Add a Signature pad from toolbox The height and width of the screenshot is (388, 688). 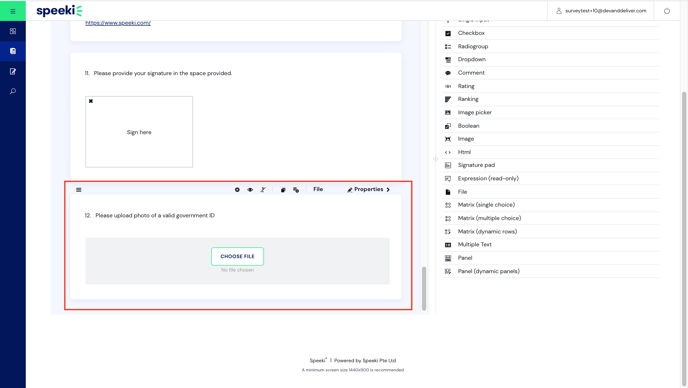[x=551, y=165]
